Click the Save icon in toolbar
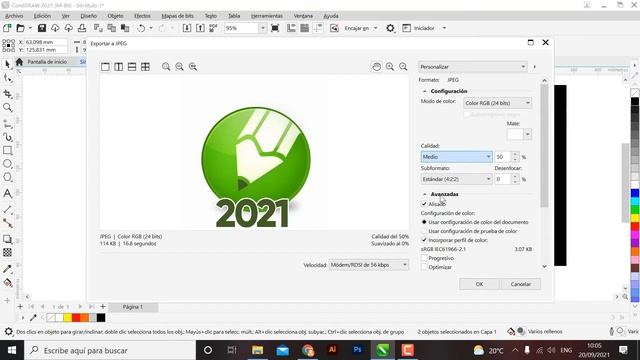This screenshot has height=360, width=640. click(x=42, y=28)
